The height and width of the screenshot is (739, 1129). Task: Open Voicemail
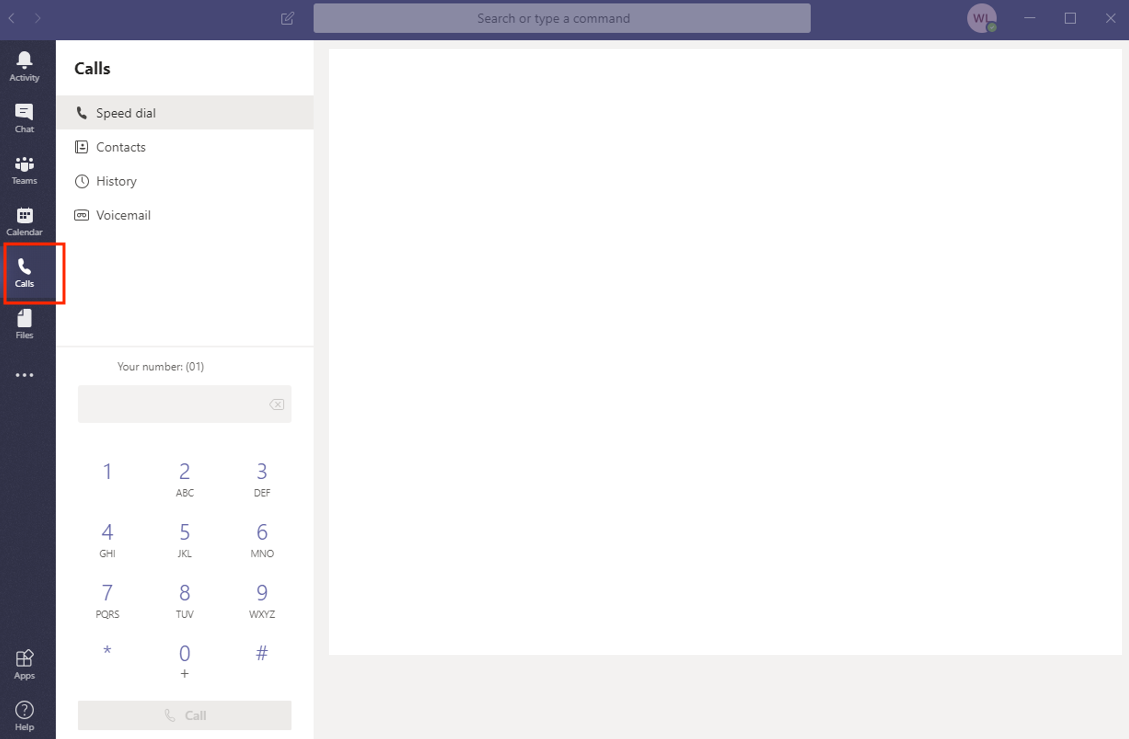click(x=185, y=215)
